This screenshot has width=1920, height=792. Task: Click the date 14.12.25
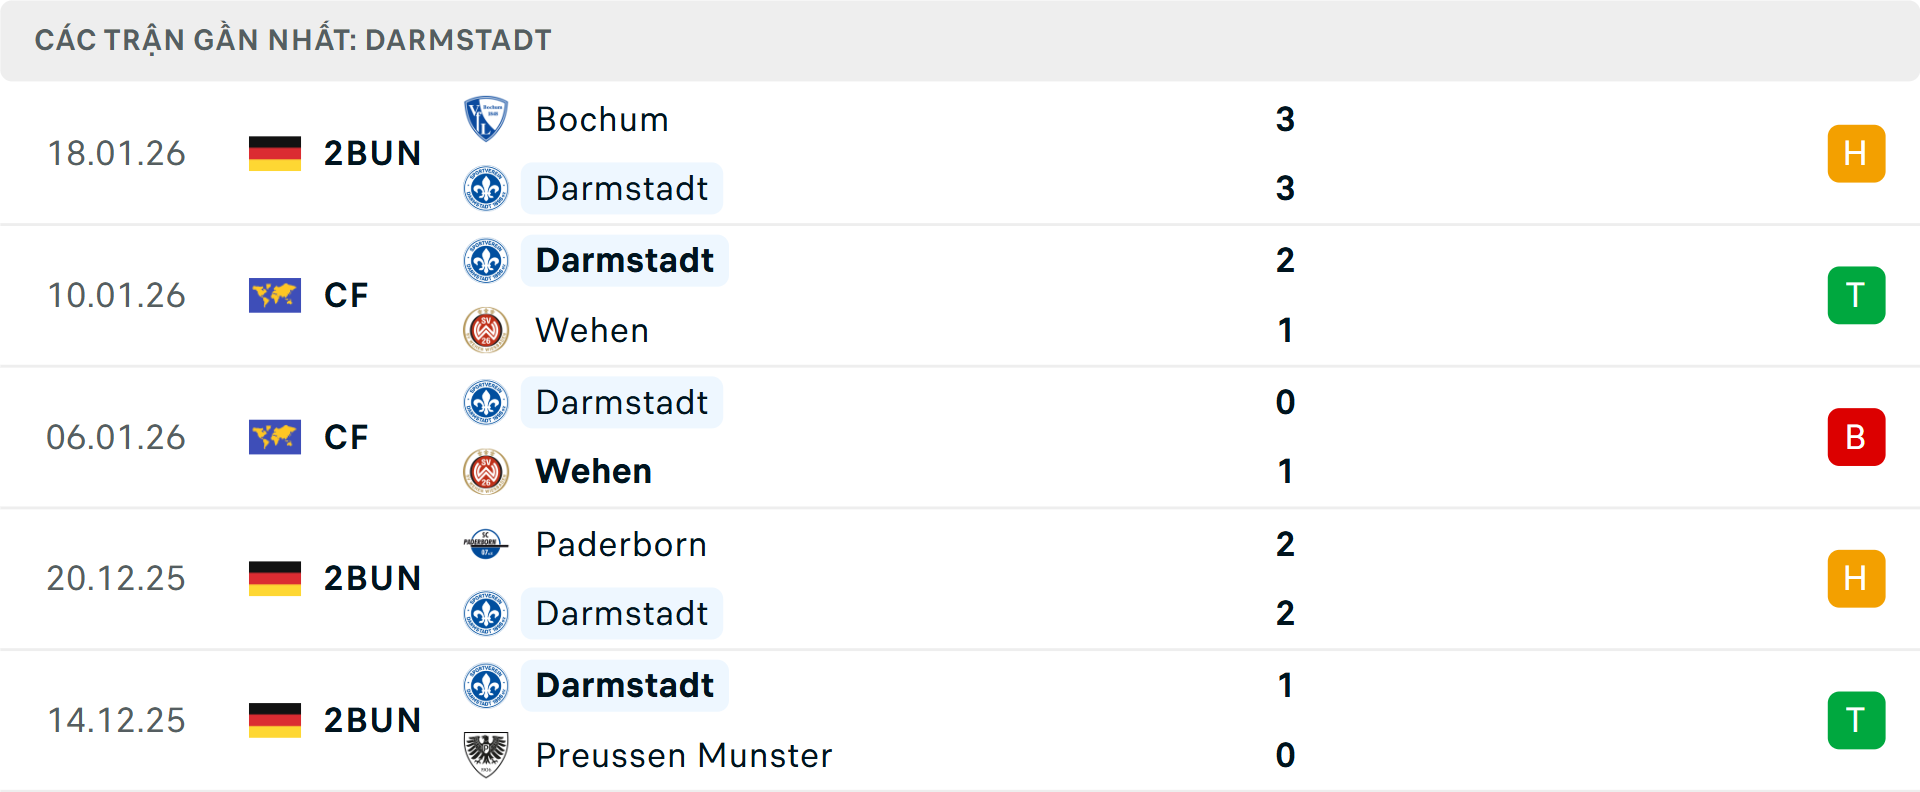coord(116,720)
